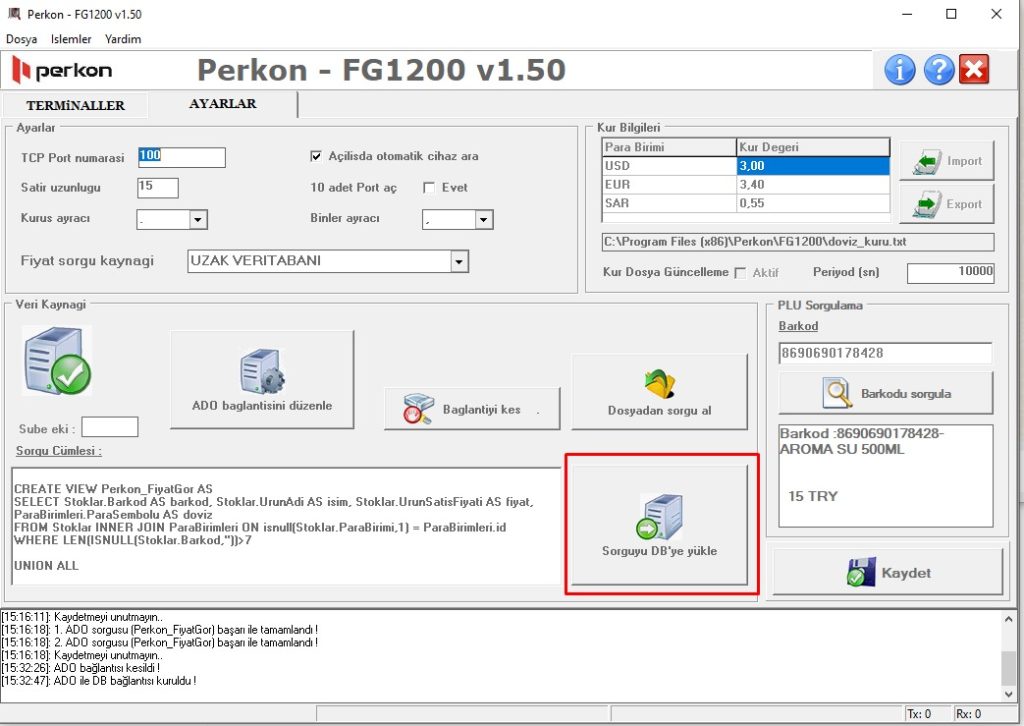Click the AROMA SU 500ML result text
Image resolution: width=1024 pixels, height=726 pixels.
tap(842, 449)
